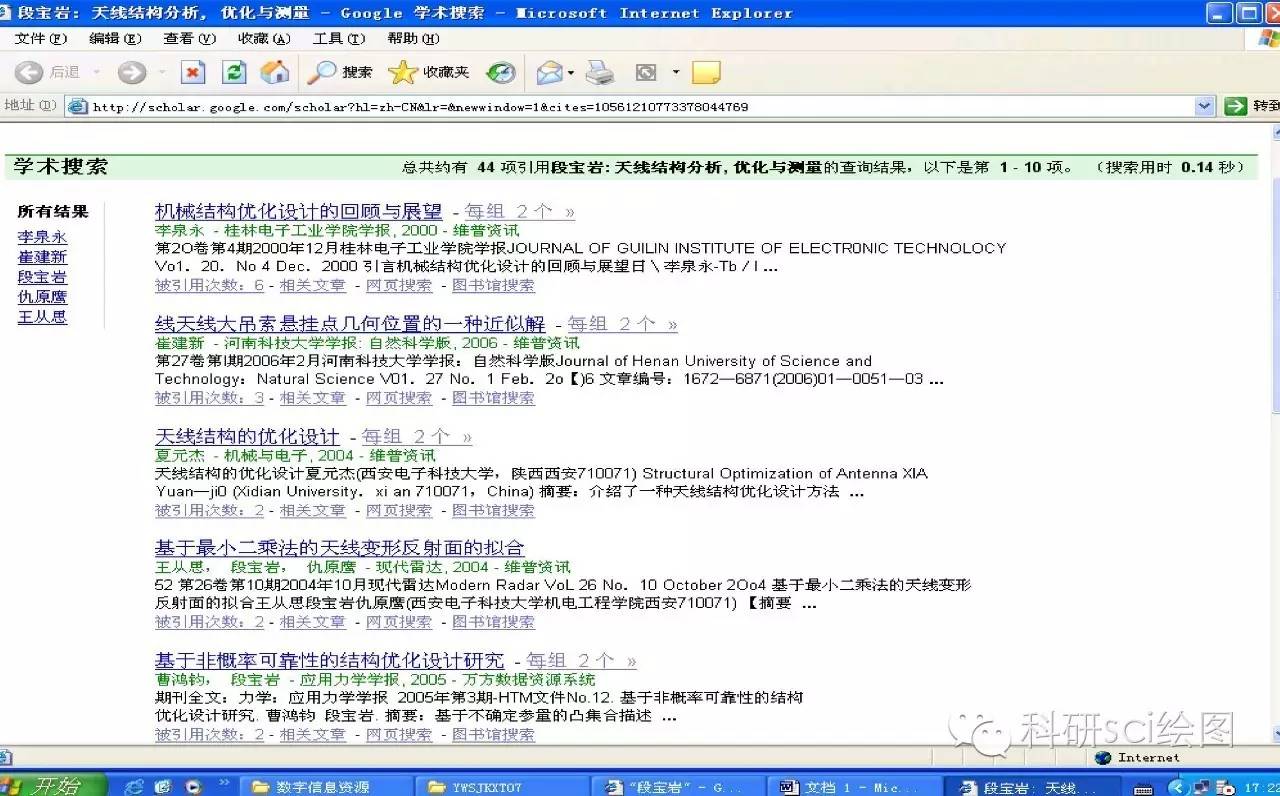This screenshot has height=796, width=1280.
Task: Click 被引用次数: 3 link
Action: (209, 398)
